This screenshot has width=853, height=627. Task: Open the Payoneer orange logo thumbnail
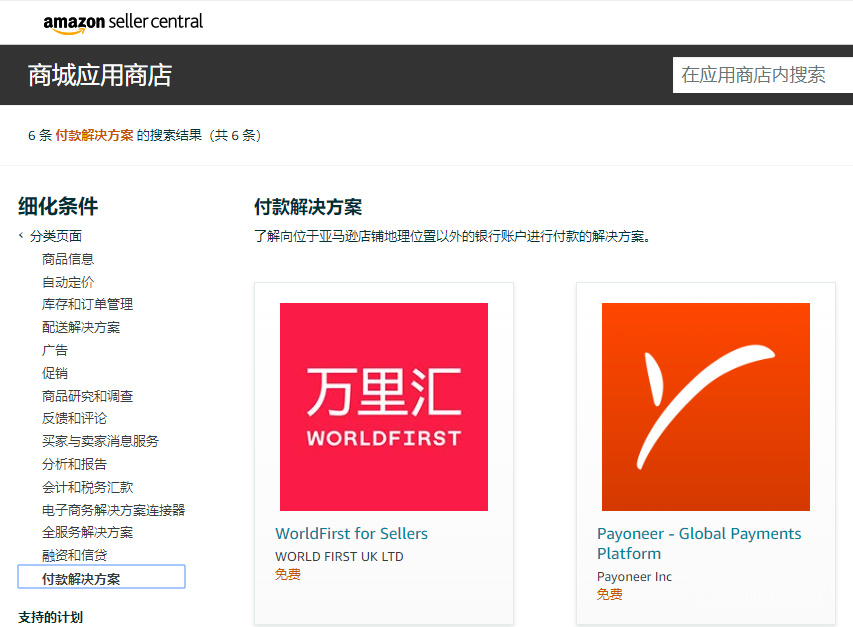706,407
